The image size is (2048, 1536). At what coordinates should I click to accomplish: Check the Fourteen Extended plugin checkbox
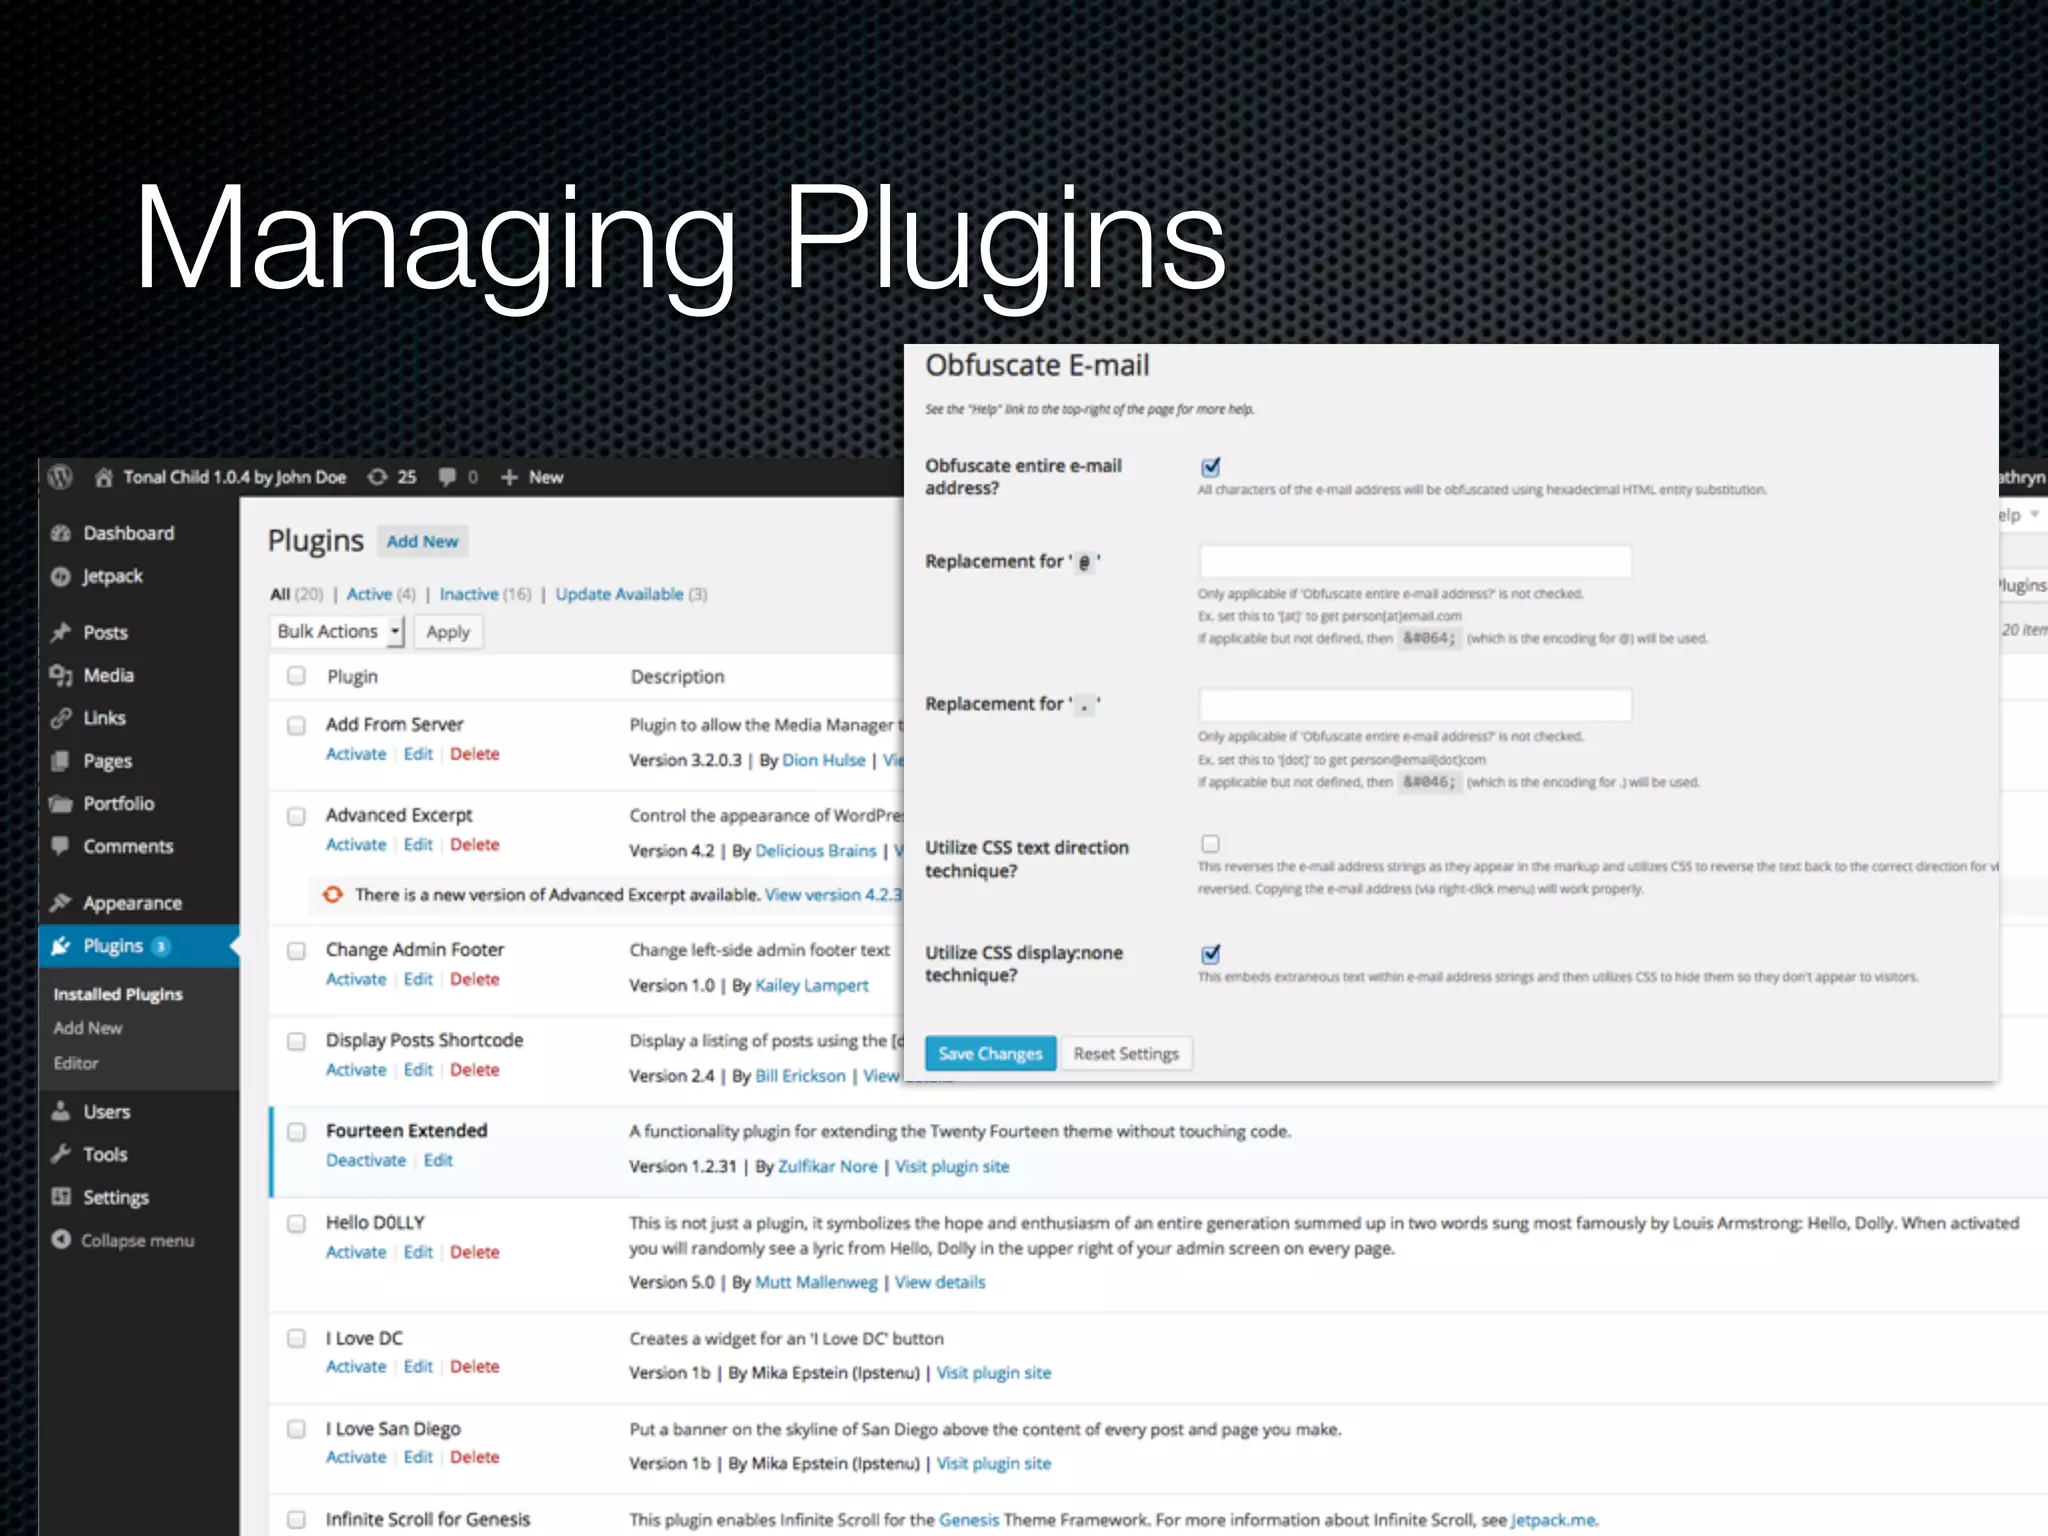pos(296,1132)
